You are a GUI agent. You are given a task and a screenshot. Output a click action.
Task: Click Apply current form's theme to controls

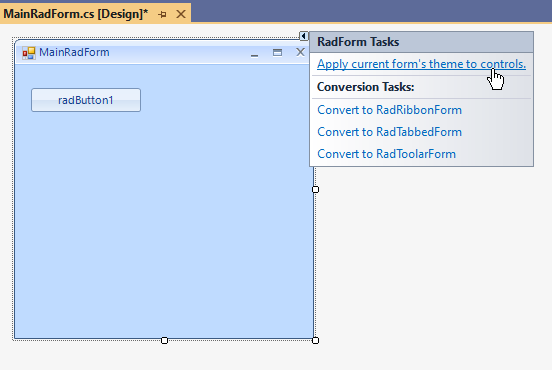click(x=421, y=64)
